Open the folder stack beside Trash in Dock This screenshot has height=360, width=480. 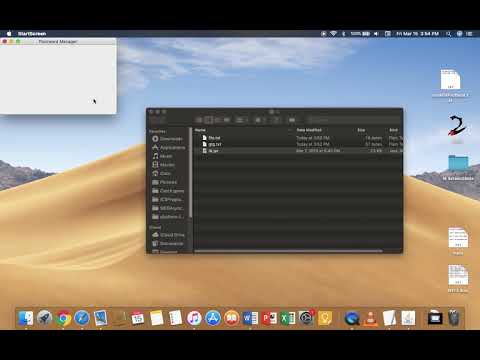click(x=435, y=318)
